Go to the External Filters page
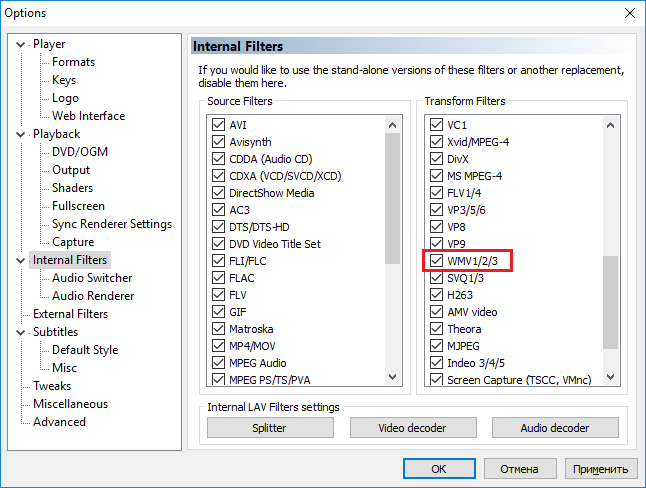Screen dimensions: 646x488 pos(70,314)
